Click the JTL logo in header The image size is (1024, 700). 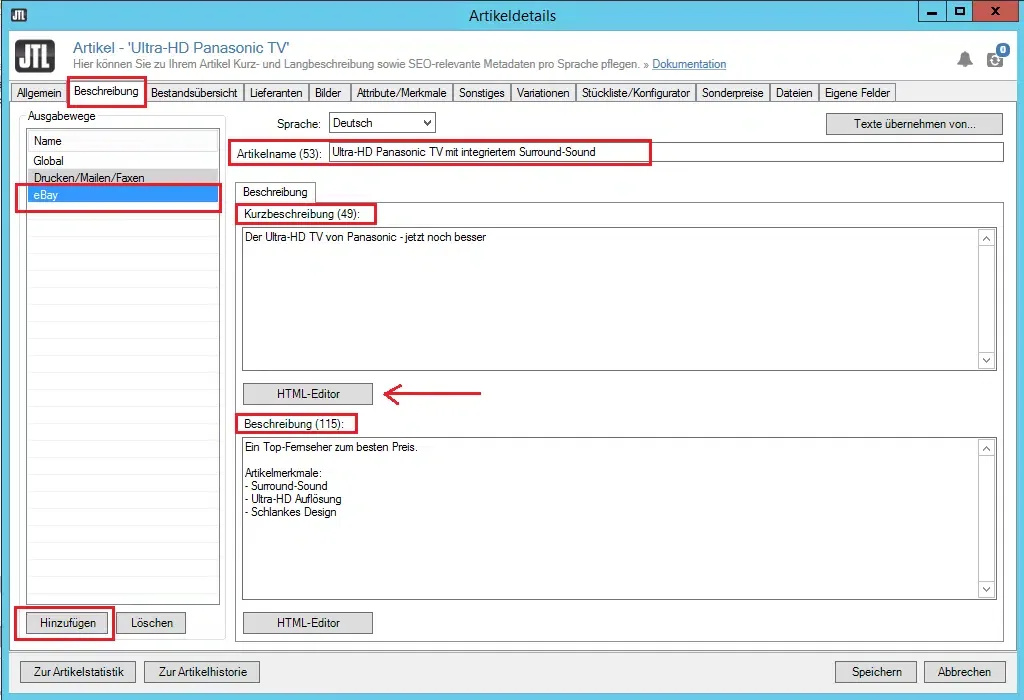pyautogui.click(x=35, y=56)
